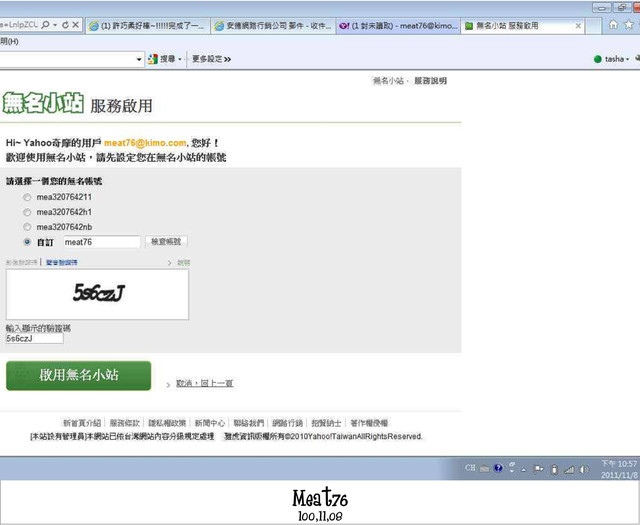640x525 pixels.
Task: Show hidden system tray icons arrow
Action: pos(524,469)
